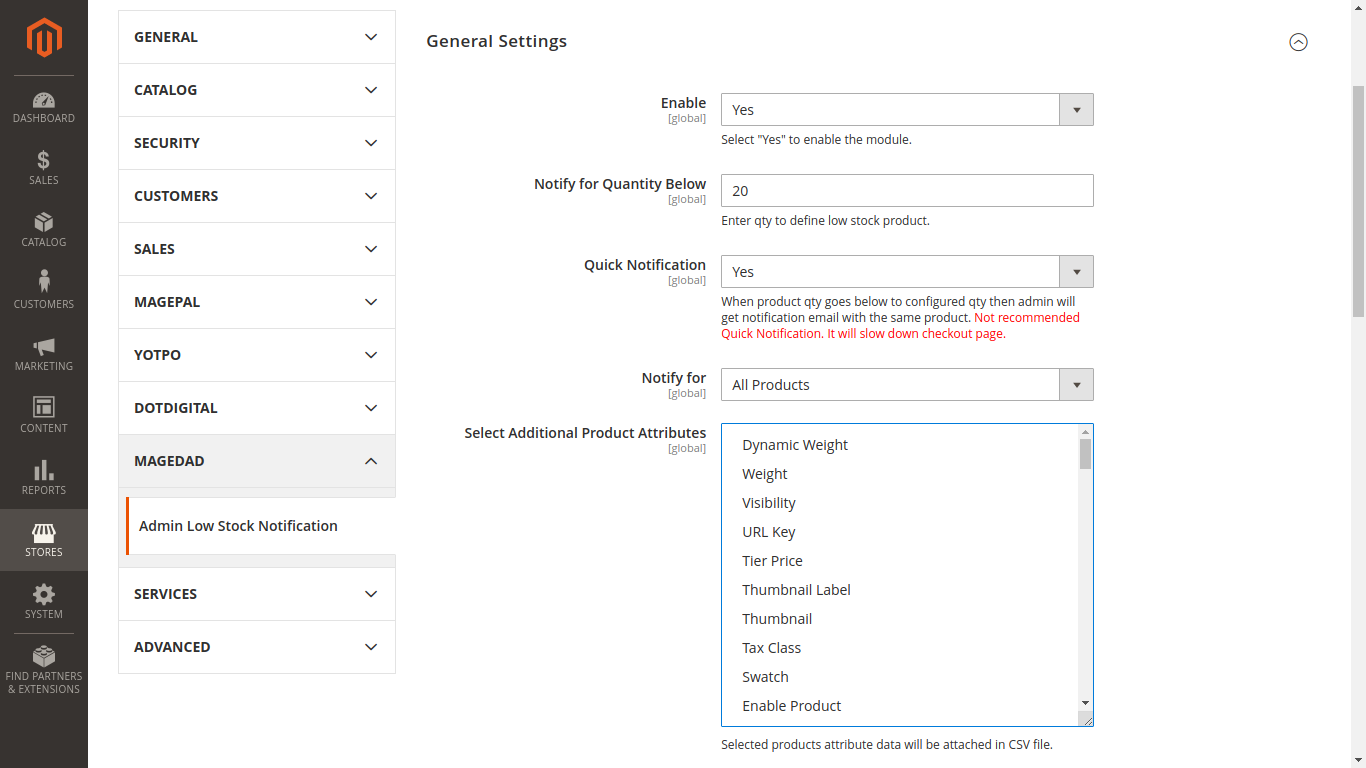
Task: Select Tier Price attribute in the list
Action: pyautogui.click(x=900, y=561)
